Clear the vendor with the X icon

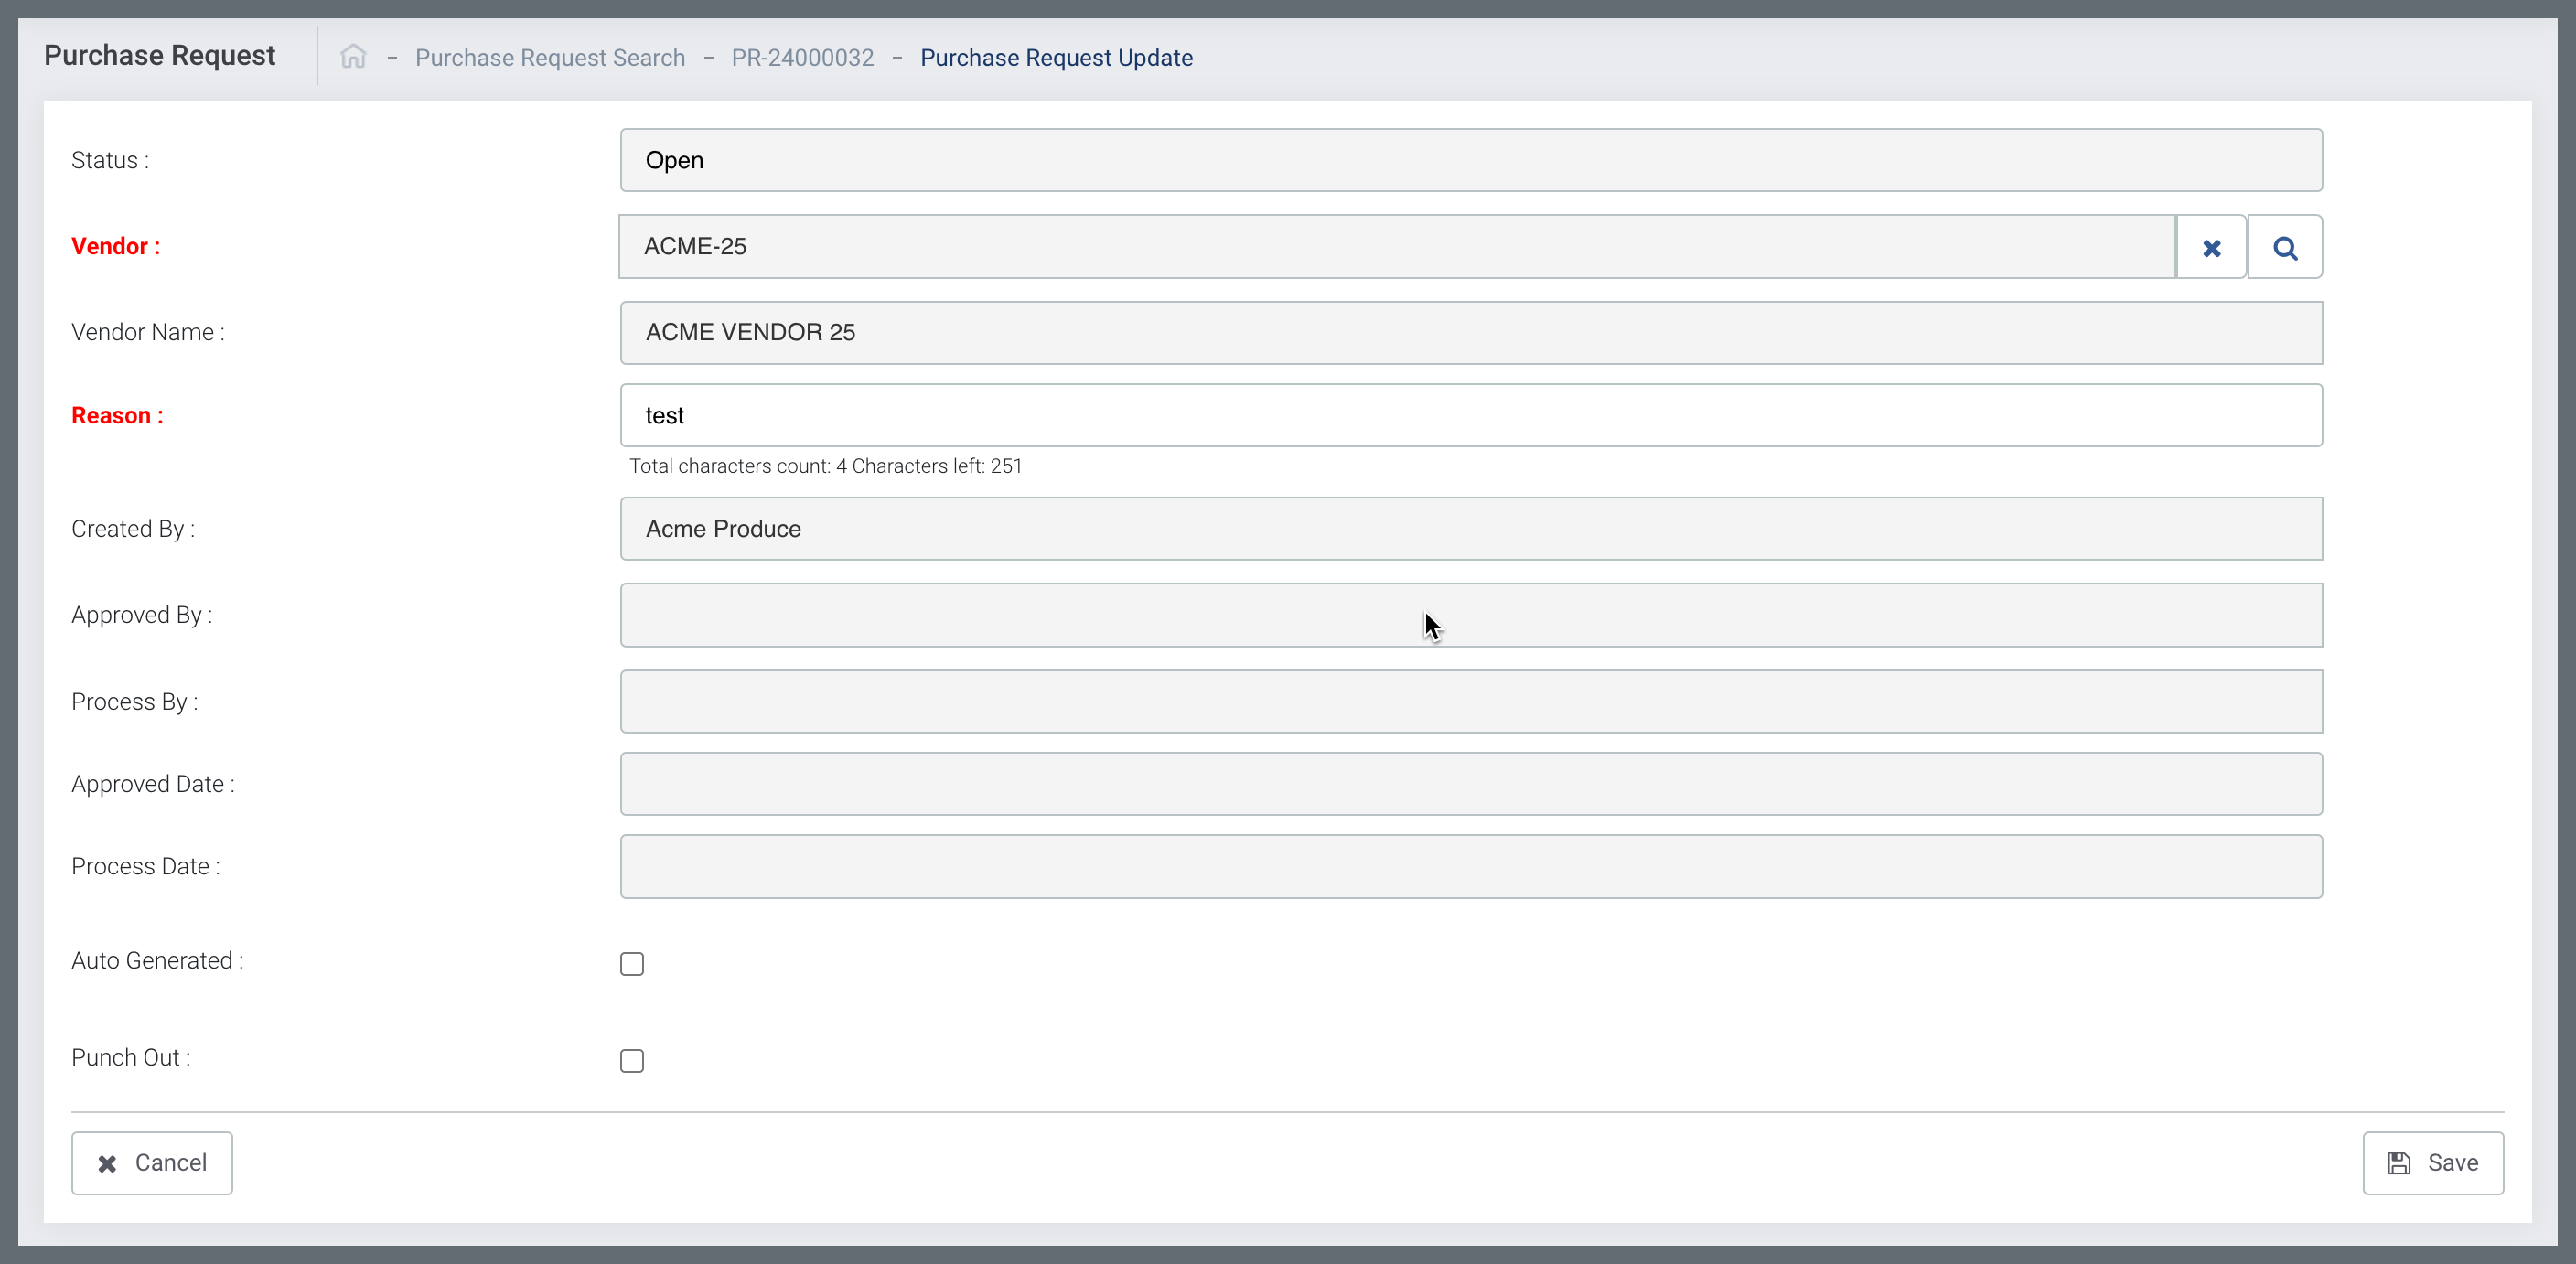click(2211, 247)
